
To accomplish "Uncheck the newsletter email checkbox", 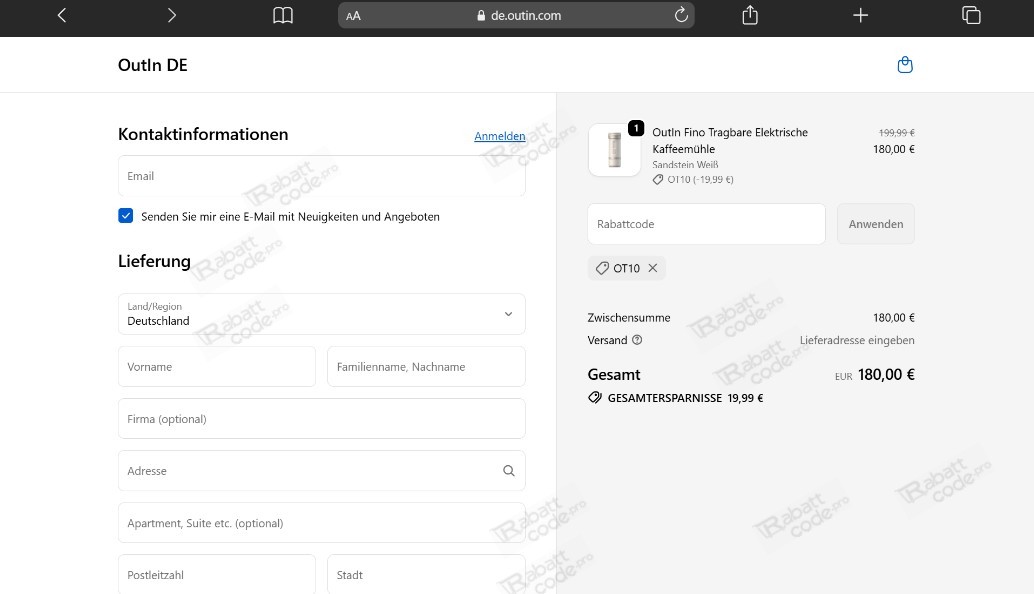I will (125, 216).
